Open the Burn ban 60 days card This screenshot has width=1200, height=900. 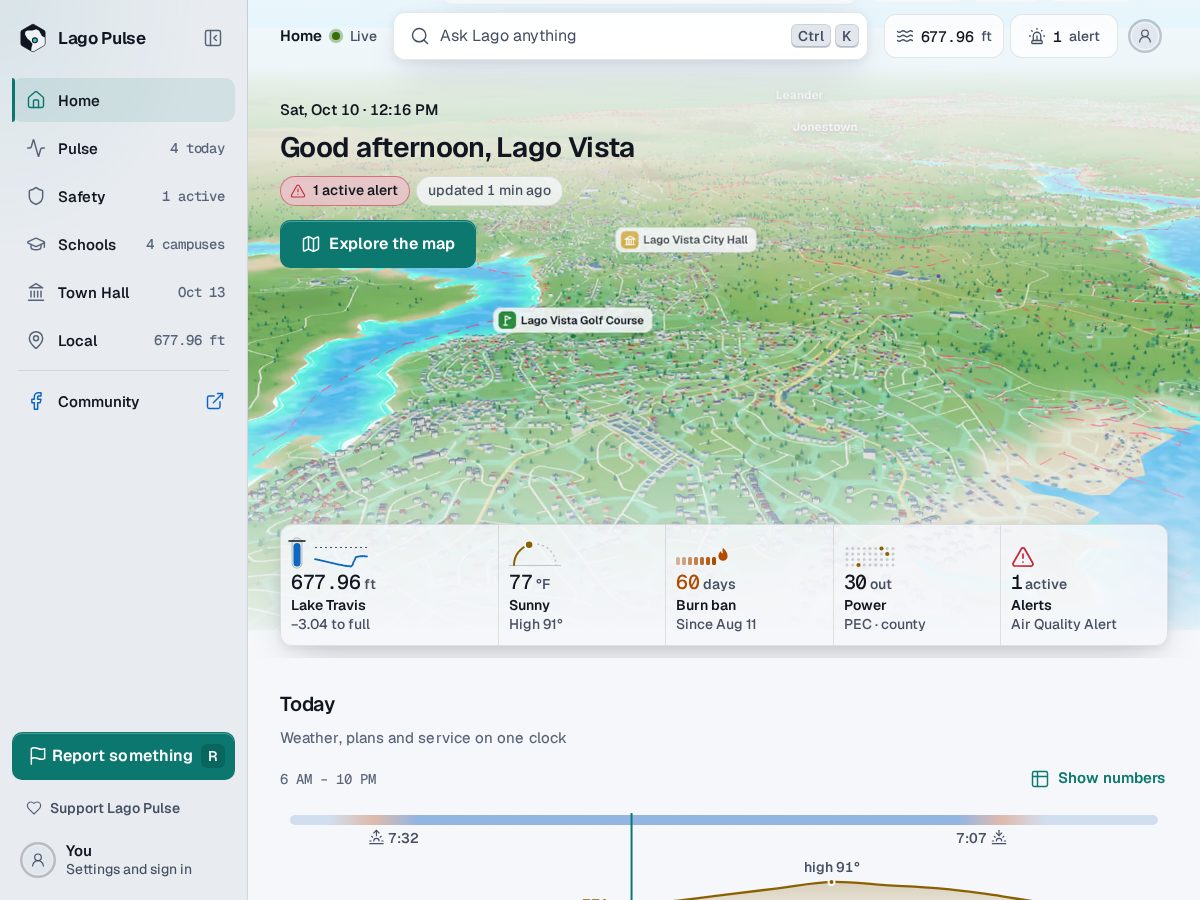tap(749, 585)
